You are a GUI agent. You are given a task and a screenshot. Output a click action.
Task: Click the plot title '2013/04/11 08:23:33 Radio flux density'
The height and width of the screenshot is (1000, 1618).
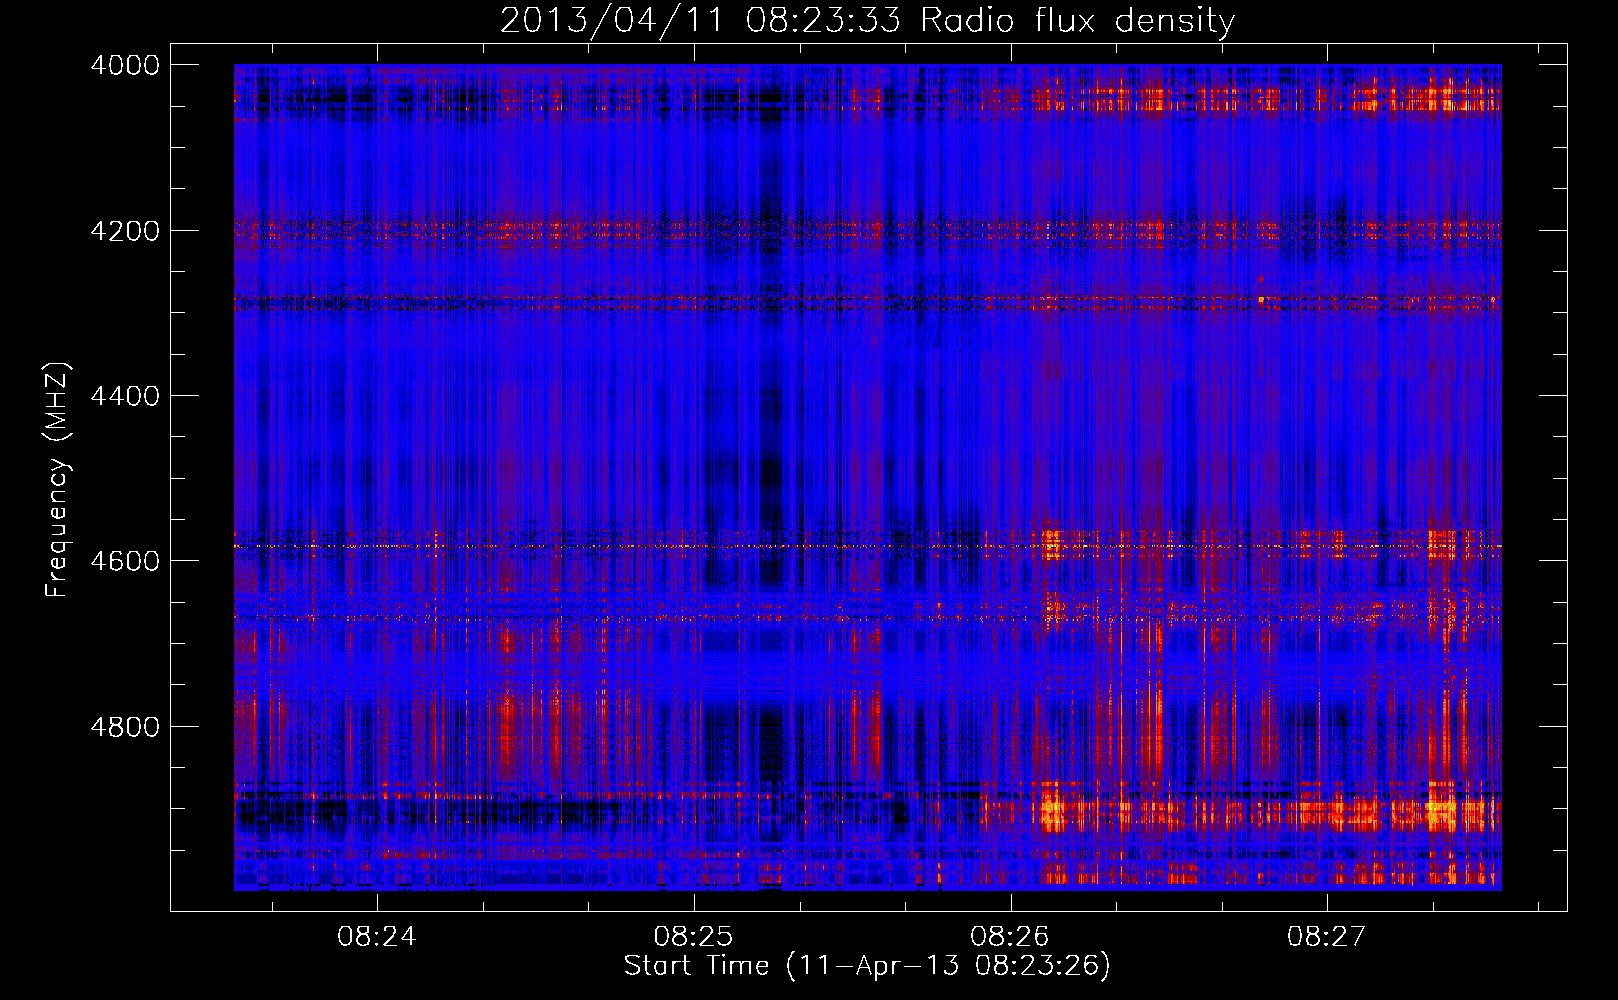point(867,20)
